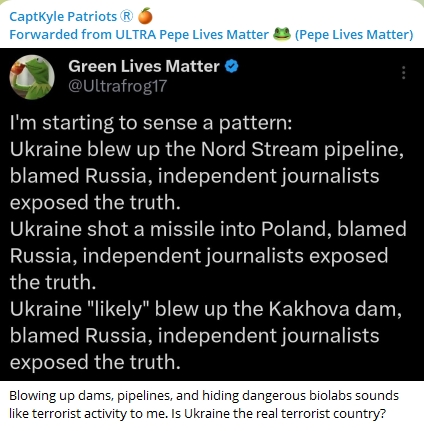Open the @Ultrafrog17 handle
The width and height of the screenshot is (424, 431).
click(117, 86)
